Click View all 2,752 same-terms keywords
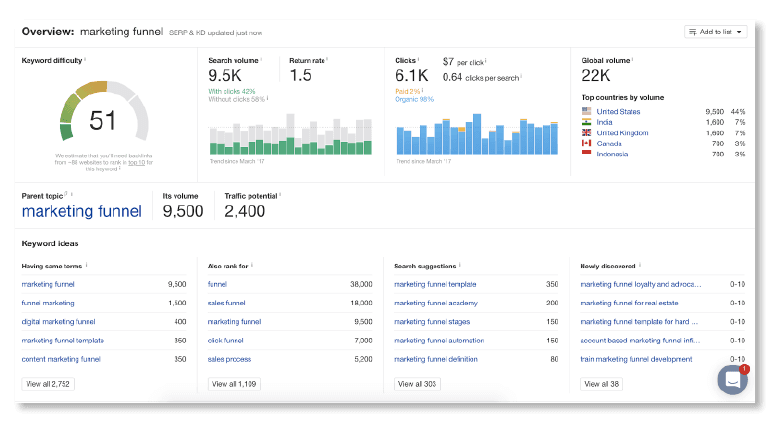The width and height of the screenshot is (770, 424). pos(48,384)
